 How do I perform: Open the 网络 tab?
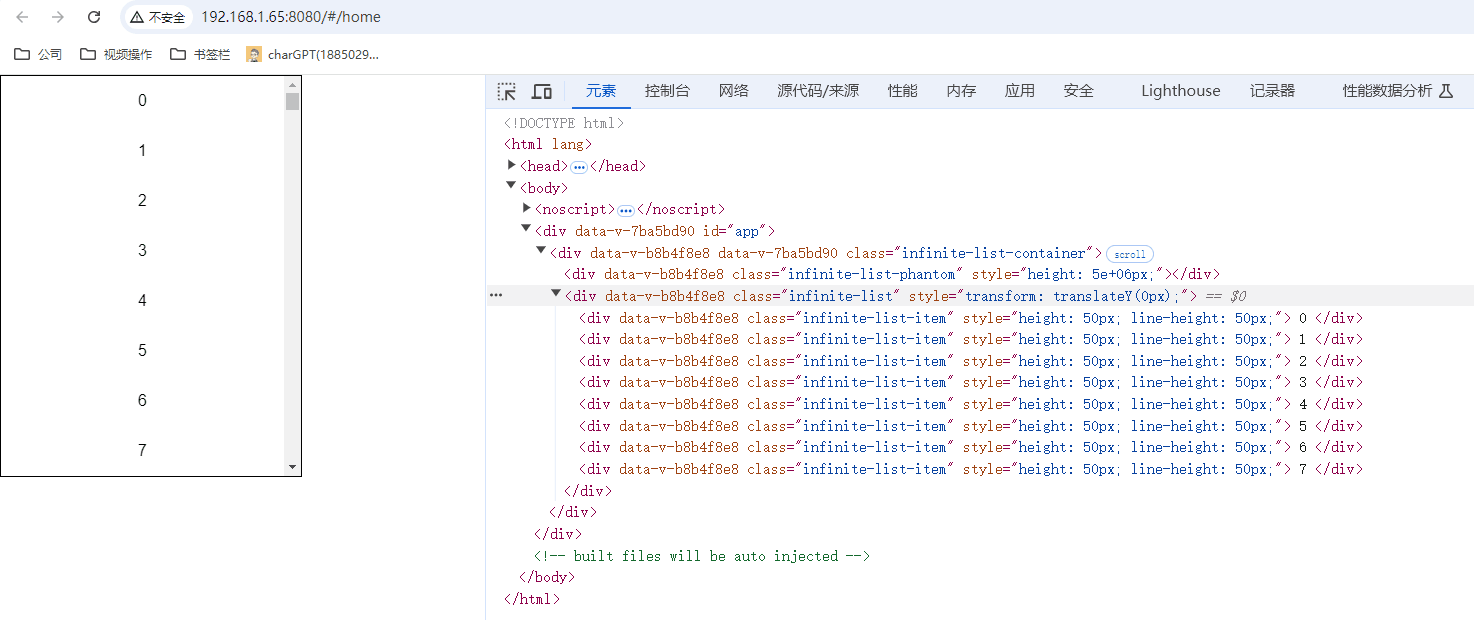pos(733,91)
